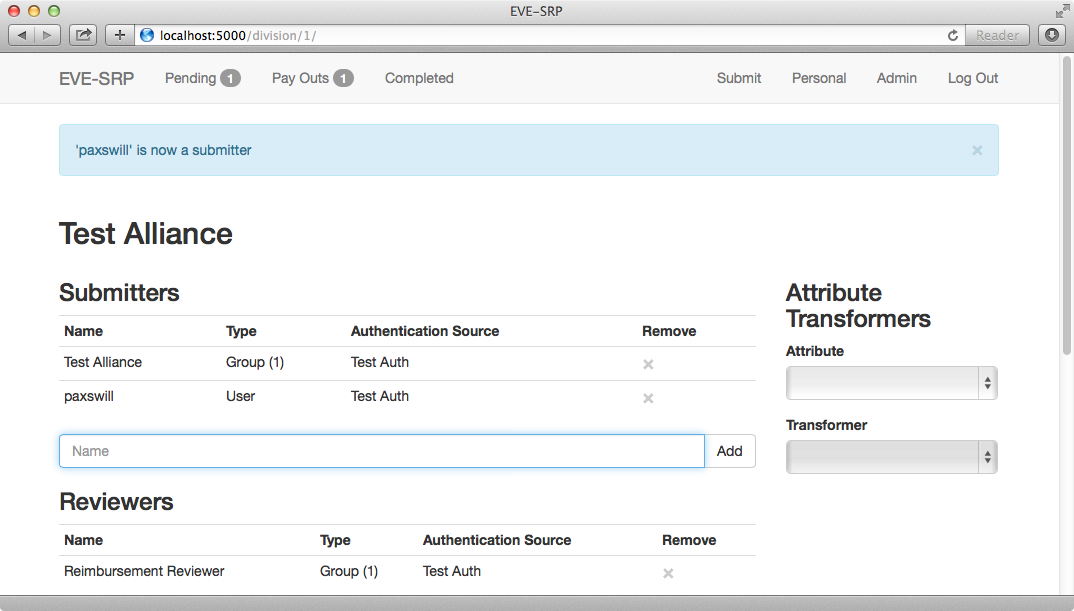Viewport: 1074px width, 611px height.
Task: Click the 'paxswill' name cell
Action: click(89, 396)
